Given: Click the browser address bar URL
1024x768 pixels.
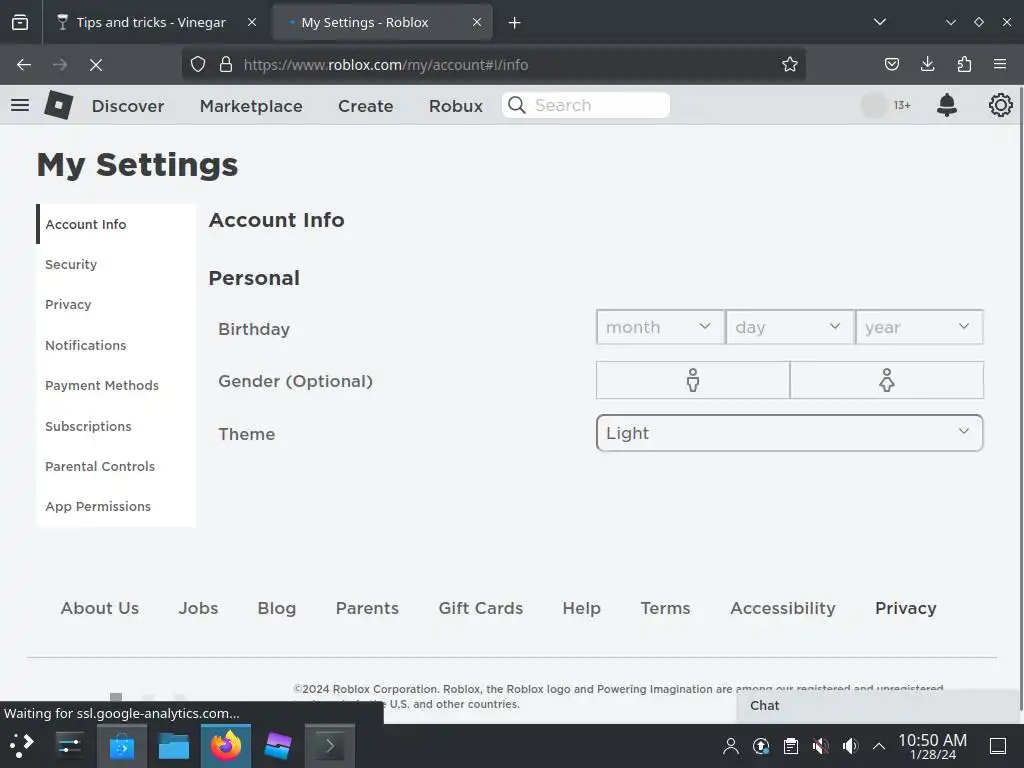Looking at the screenshot, I should click(386, 65).
